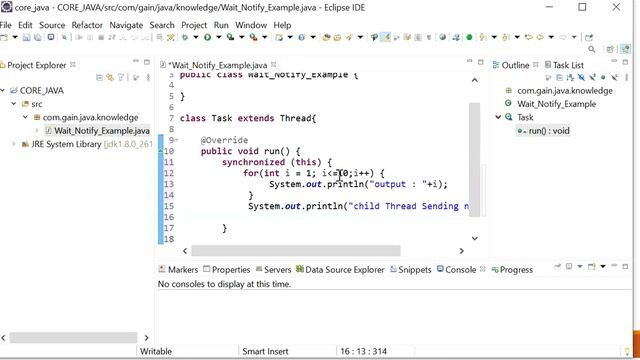The height and width of the screenshot is (360, 640).
Task: Open the Run button dropdown arrow
Action: pyautogui.click(x=218, y=38)
